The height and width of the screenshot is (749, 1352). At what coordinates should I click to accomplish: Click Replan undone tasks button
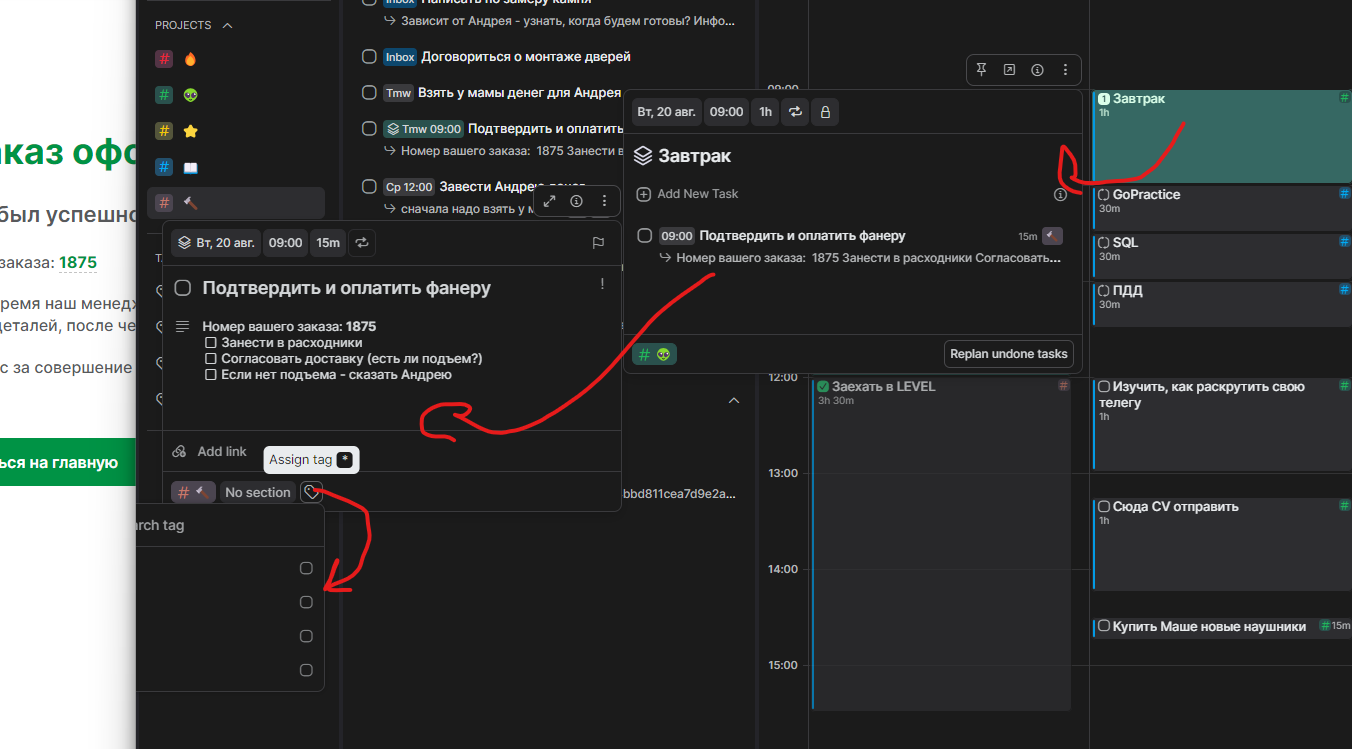click(1009, 354)
